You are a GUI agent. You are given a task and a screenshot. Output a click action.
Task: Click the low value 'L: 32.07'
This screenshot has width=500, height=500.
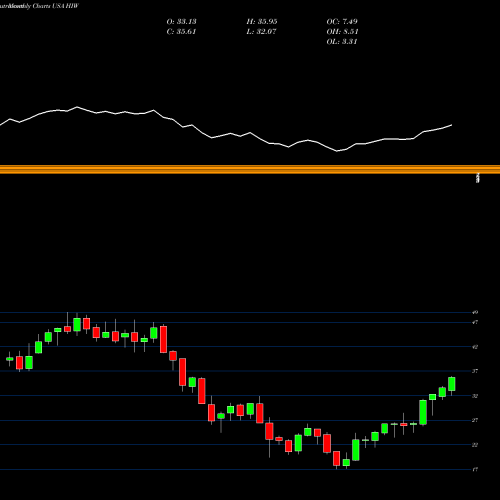pos(261,32)
